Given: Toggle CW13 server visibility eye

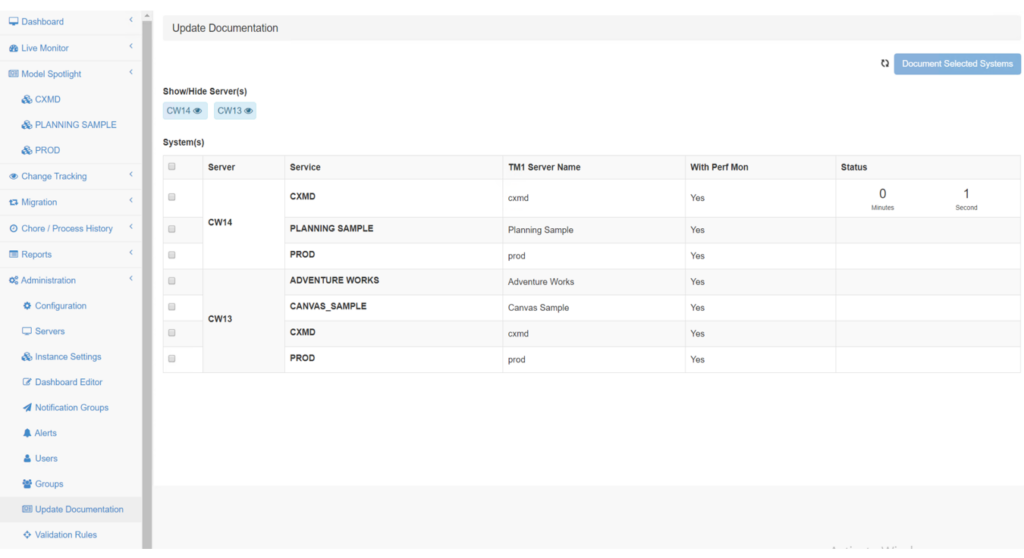Looking at the screenshot, I should [249, 111].
